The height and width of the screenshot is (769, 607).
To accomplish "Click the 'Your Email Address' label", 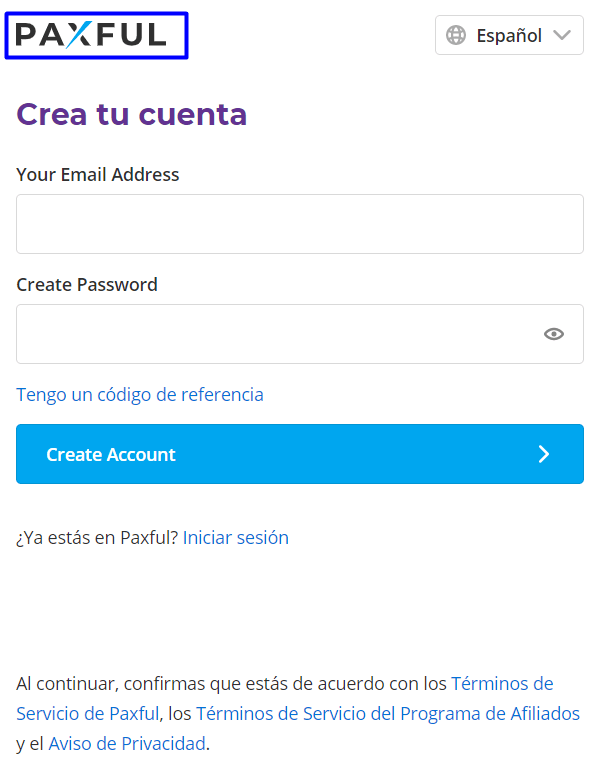I will coord(98,175).
